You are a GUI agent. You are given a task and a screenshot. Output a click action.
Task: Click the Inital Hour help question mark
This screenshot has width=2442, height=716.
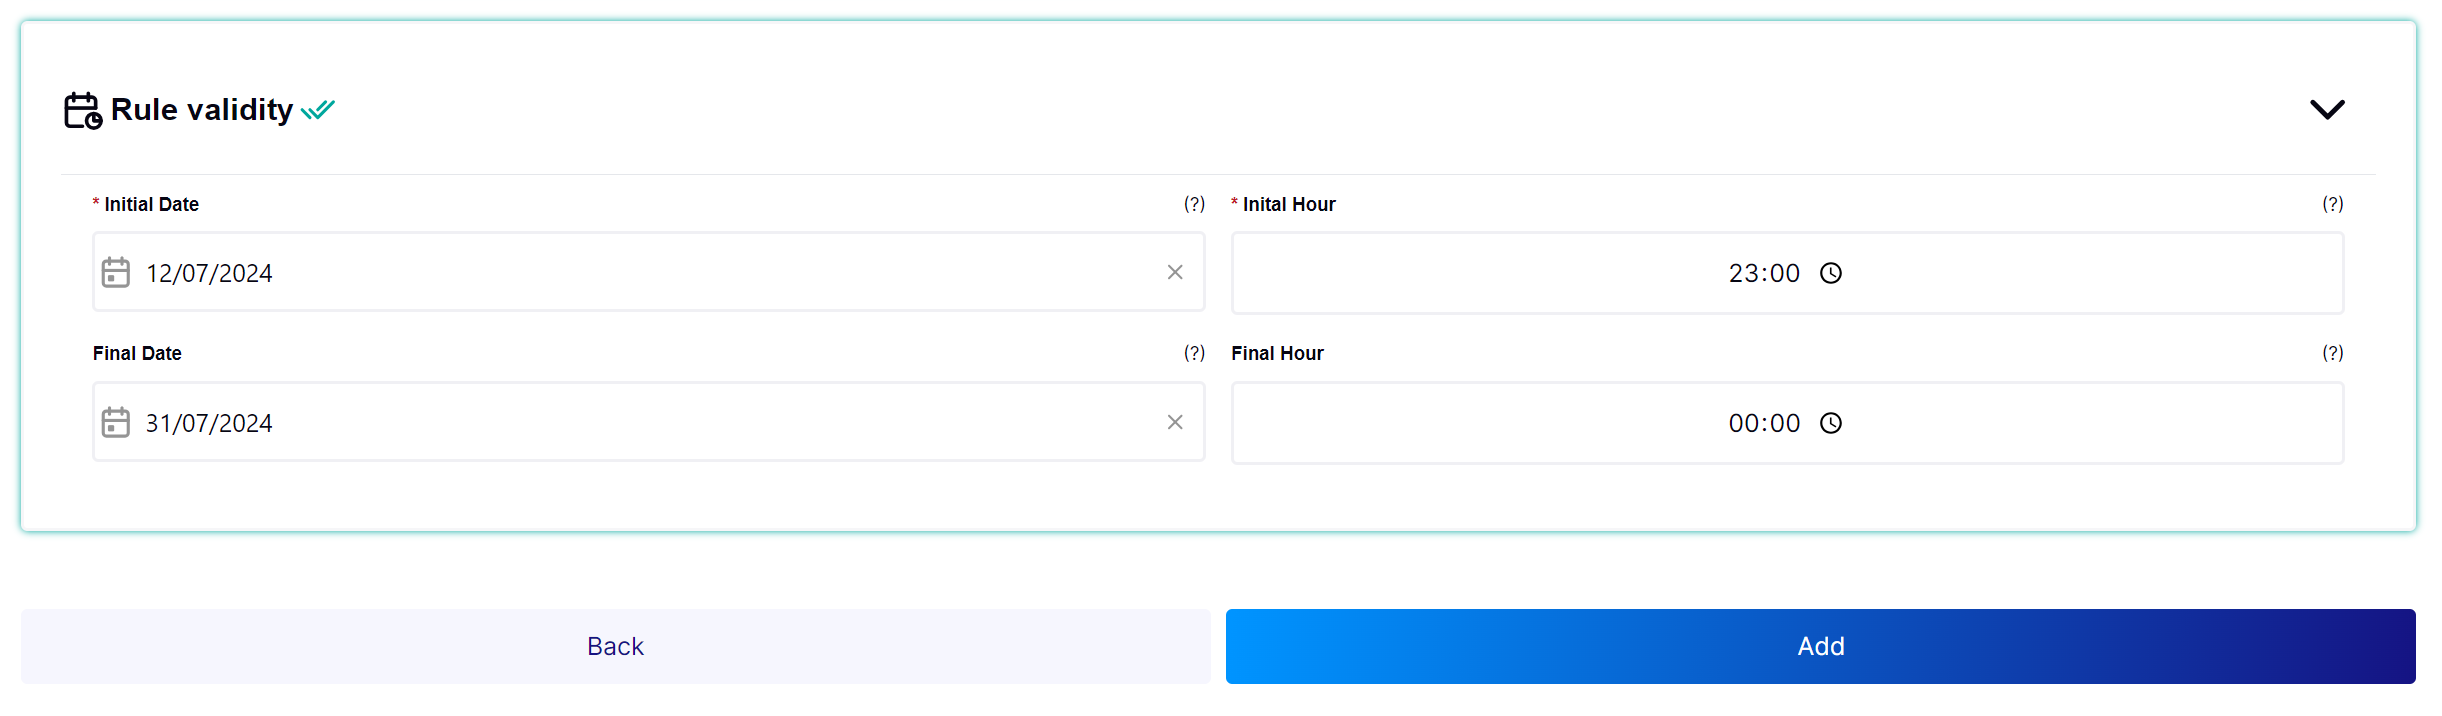pyautogui.click(x=2332, y=204)
